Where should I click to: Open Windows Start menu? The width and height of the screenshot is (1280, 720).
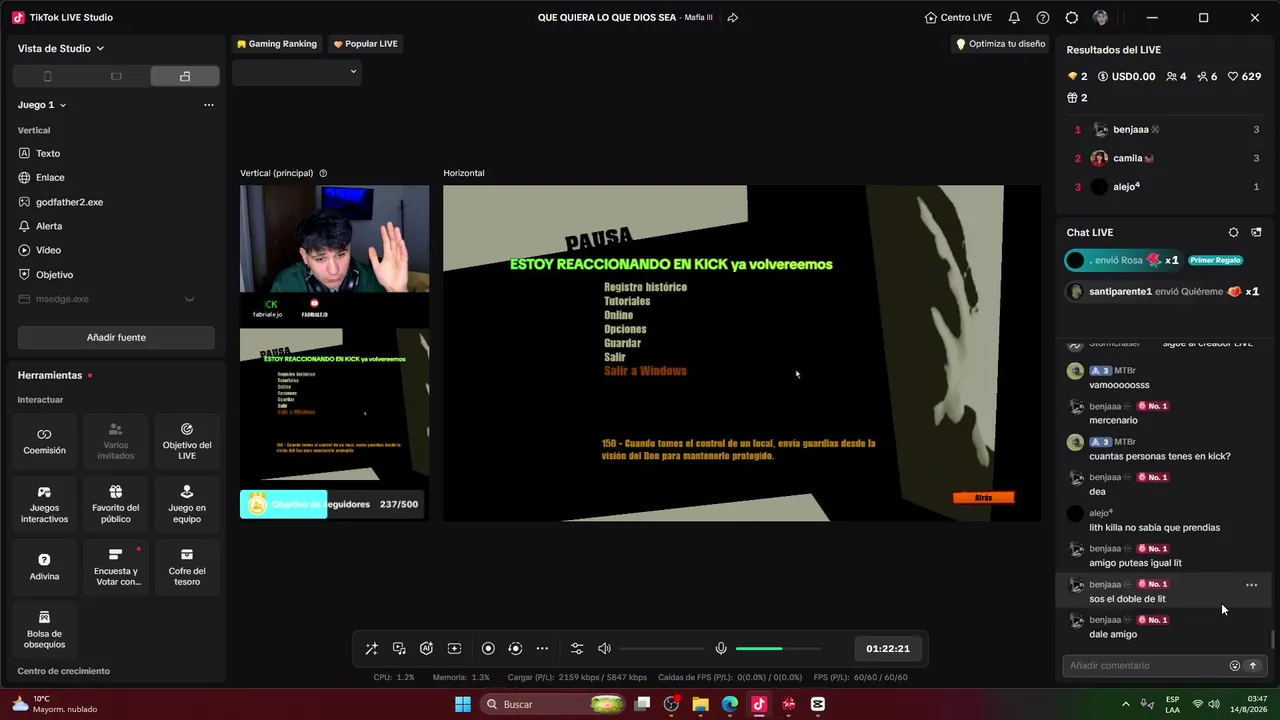(x=463, y=704)
